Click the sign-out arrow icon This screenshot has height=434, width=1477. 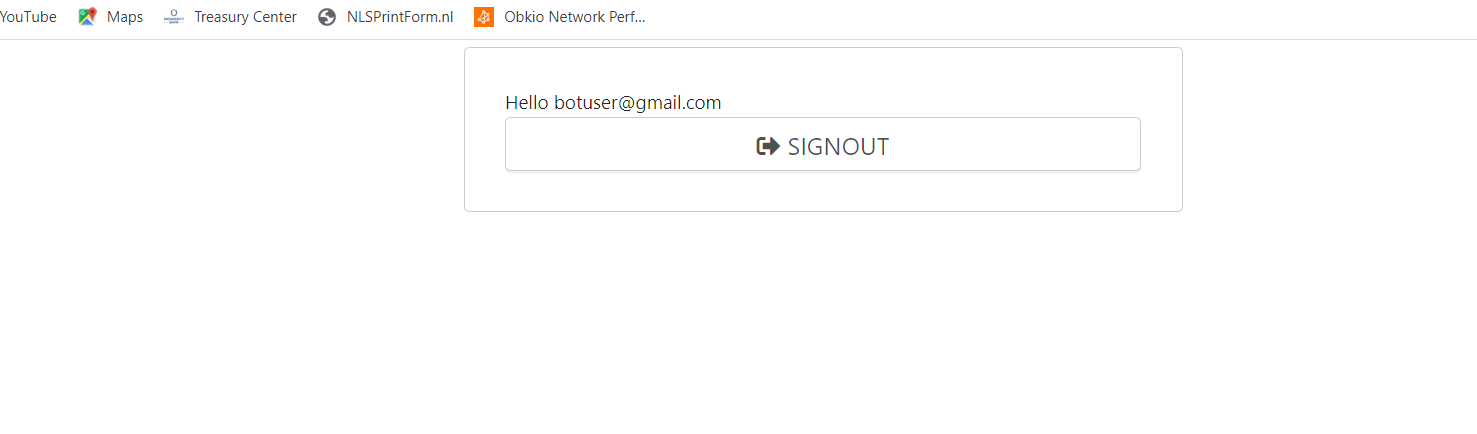[x=768, y=146]
